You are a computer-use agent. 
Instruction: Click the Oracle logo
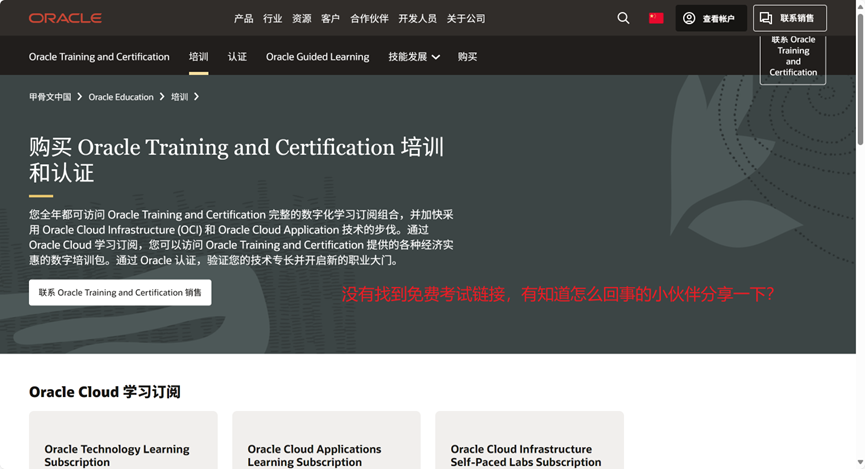(65, 18)
